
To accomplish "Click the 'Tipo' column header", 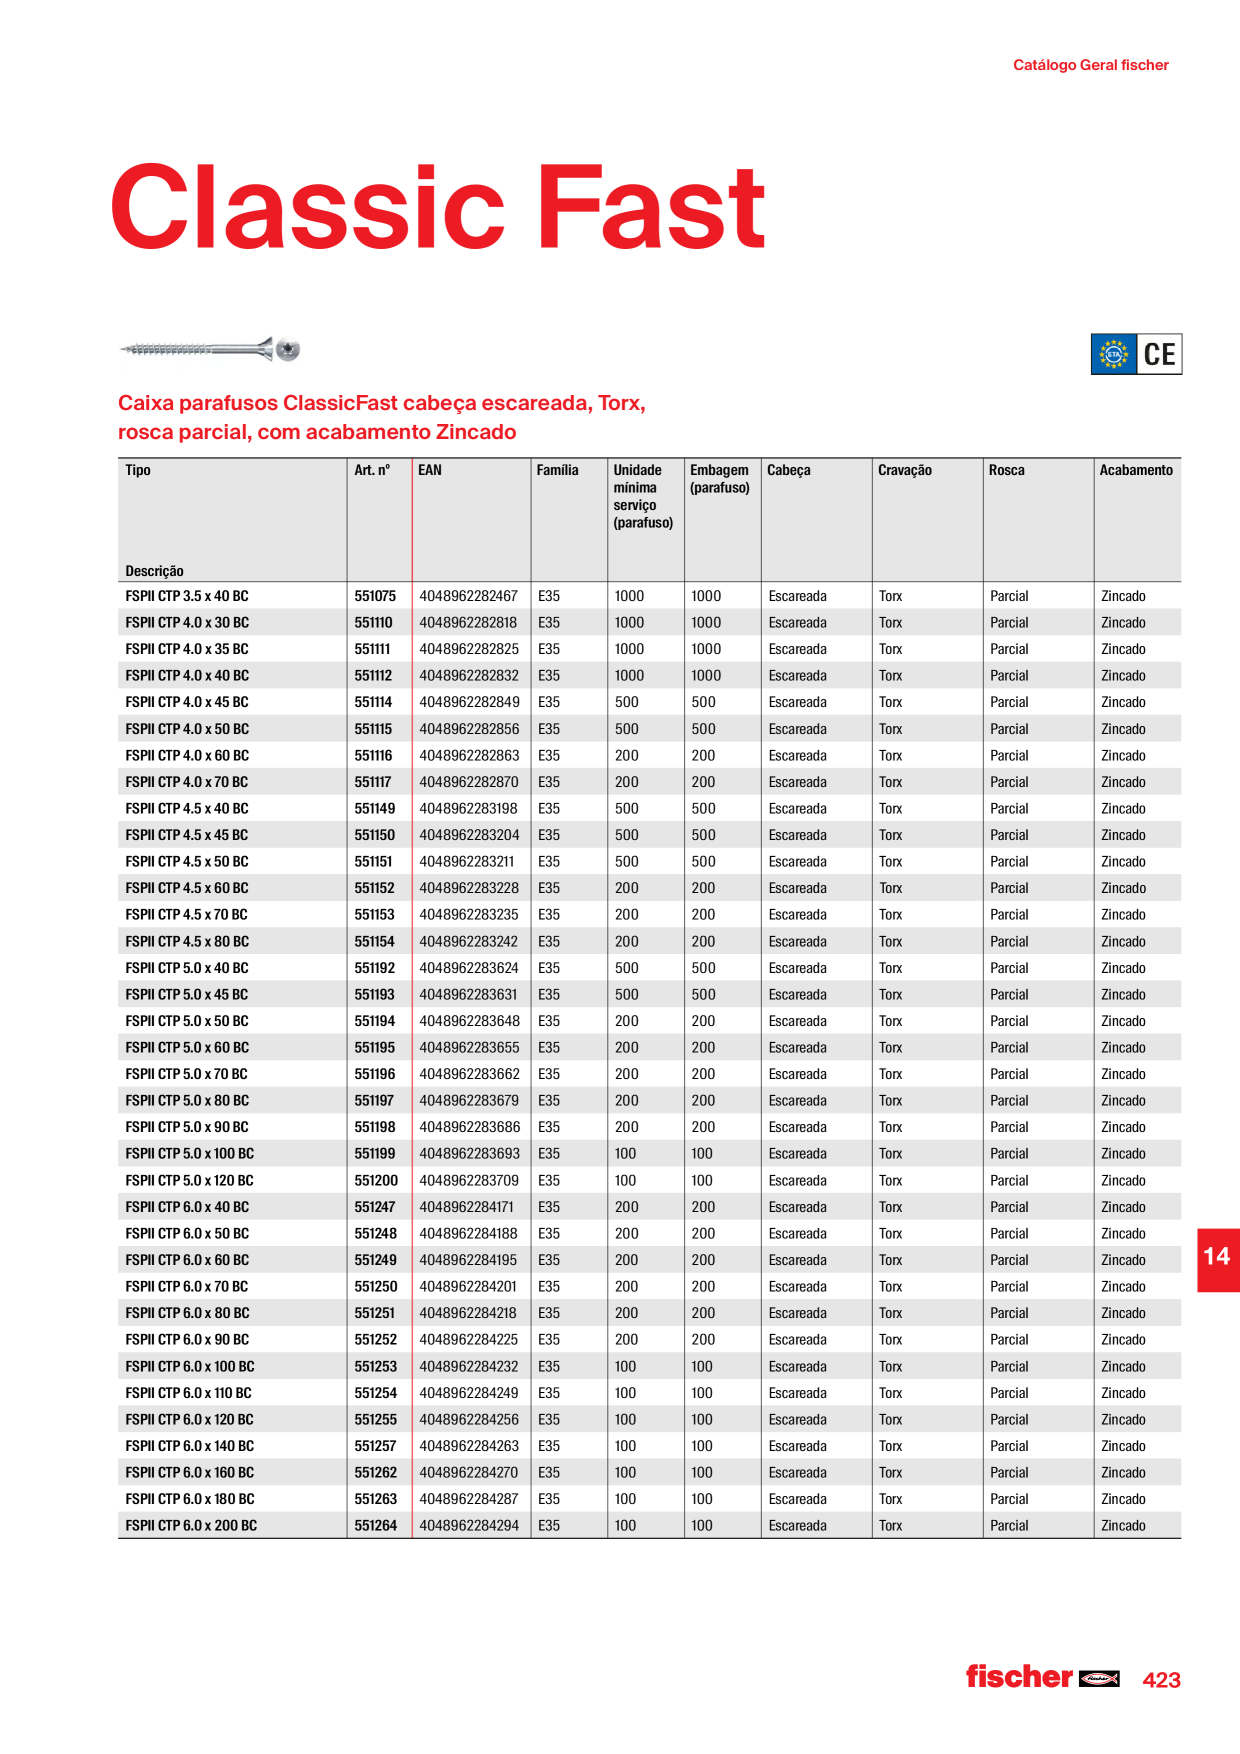I will tap(138, 470).
